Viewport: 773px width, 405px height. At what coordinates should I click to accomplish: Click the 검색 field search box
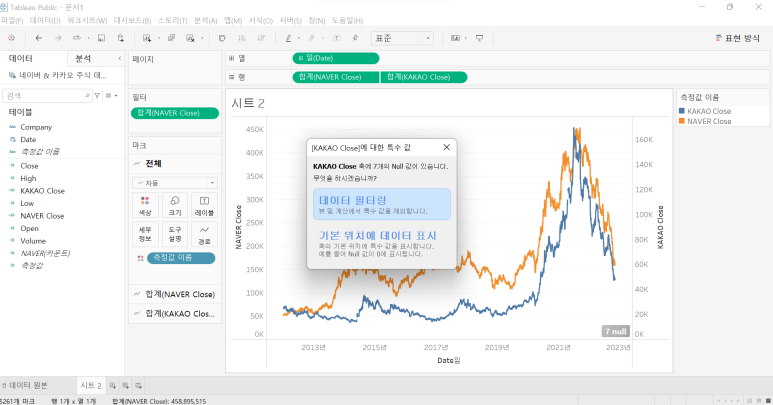tap(47, 96)
